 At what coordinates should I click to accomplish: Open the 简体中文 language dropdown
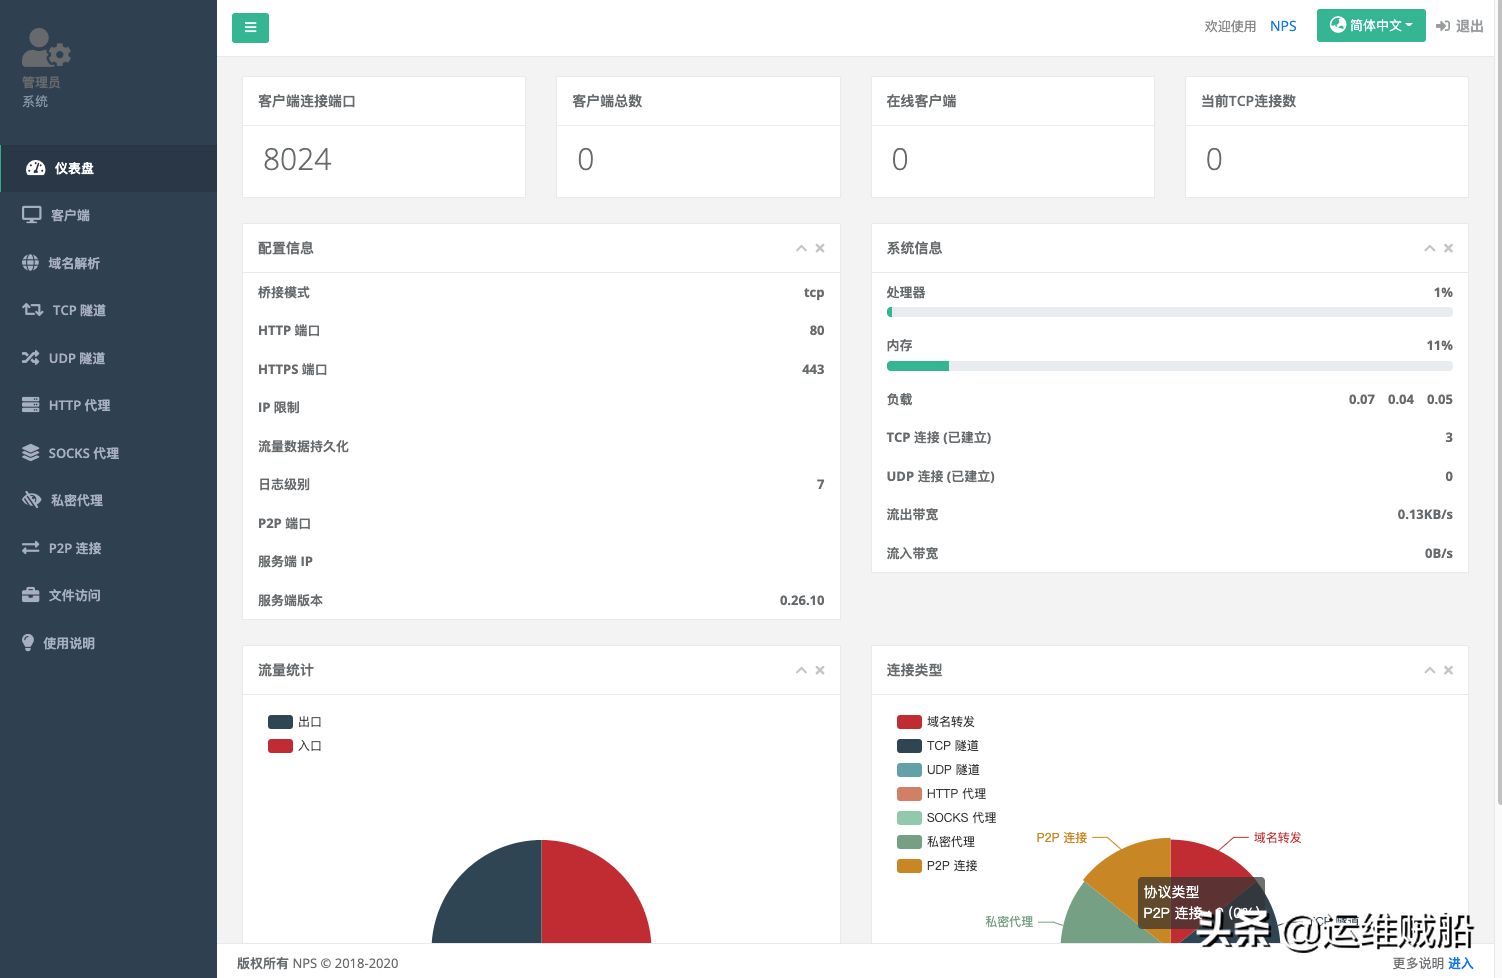point(1371,26)
